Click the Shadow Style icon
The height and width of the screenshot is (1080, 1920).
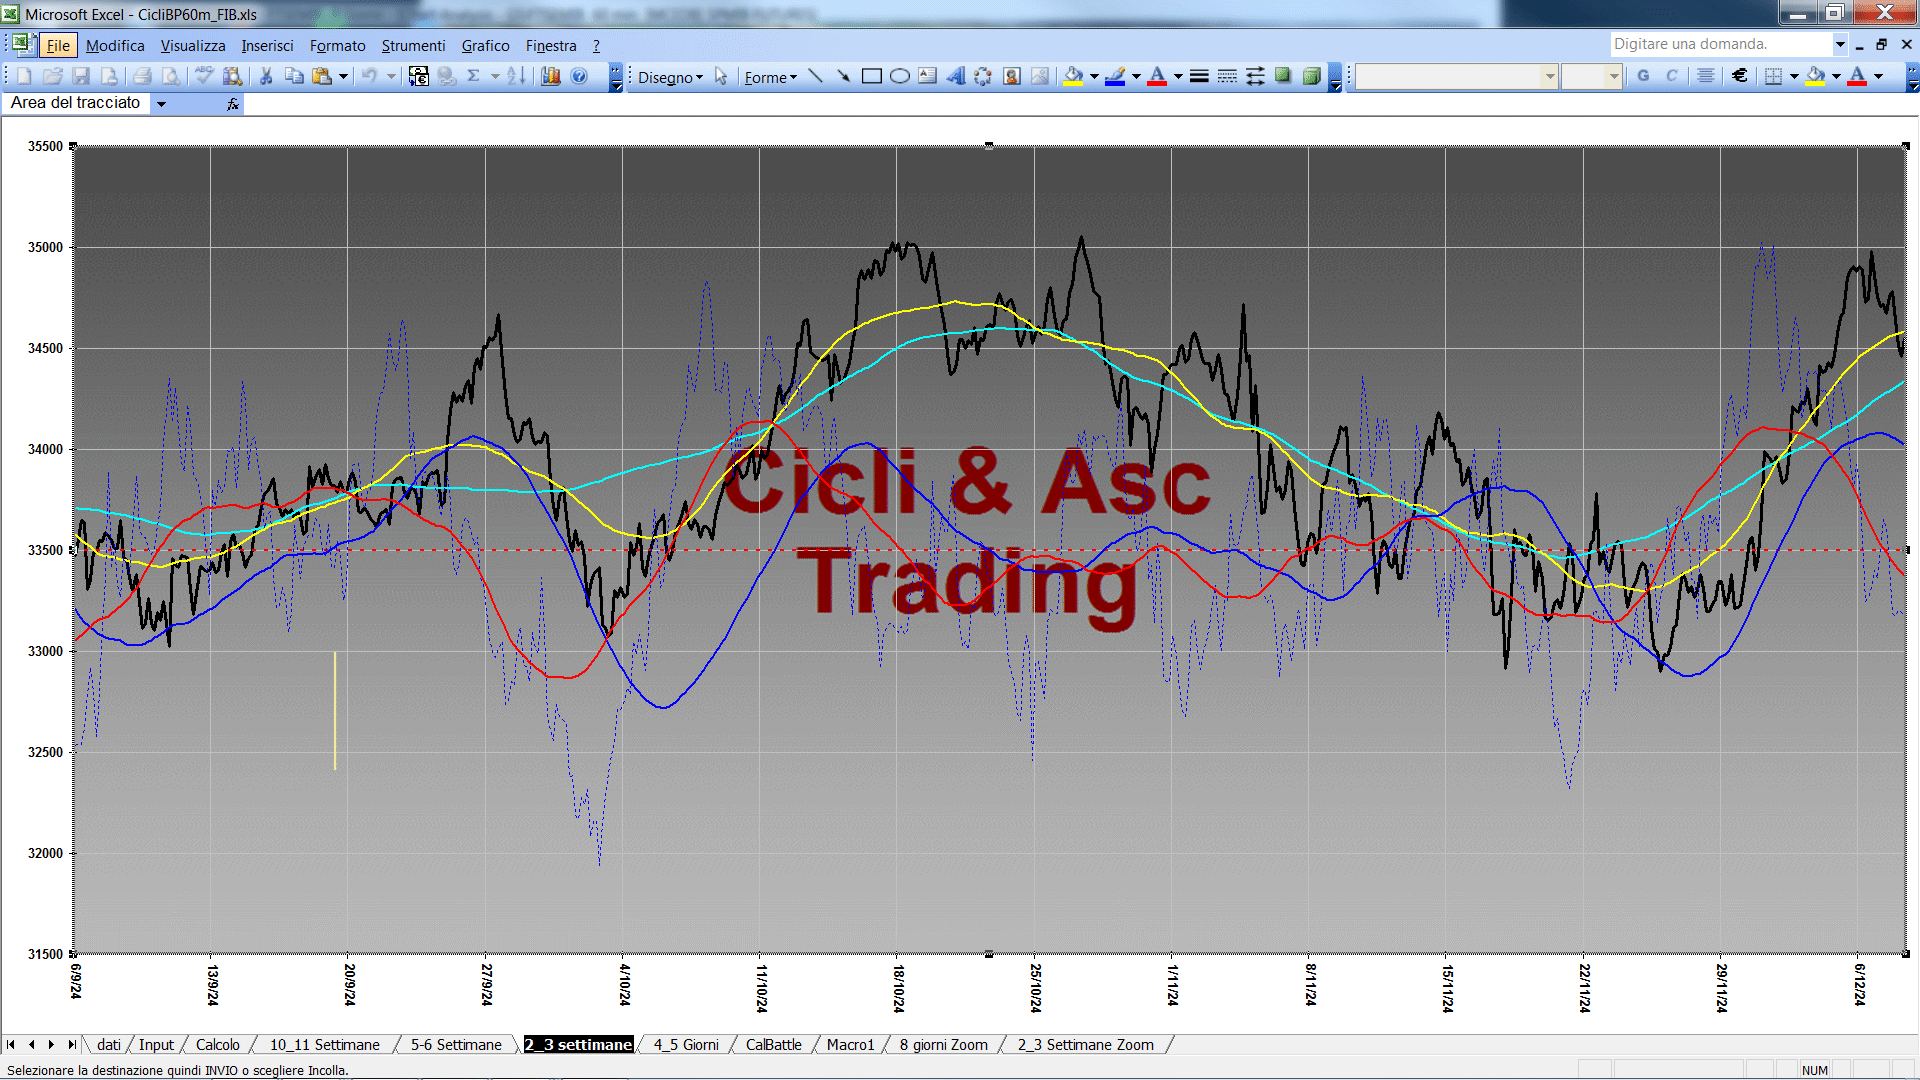pyautogui.click(x=1283, y=76)
